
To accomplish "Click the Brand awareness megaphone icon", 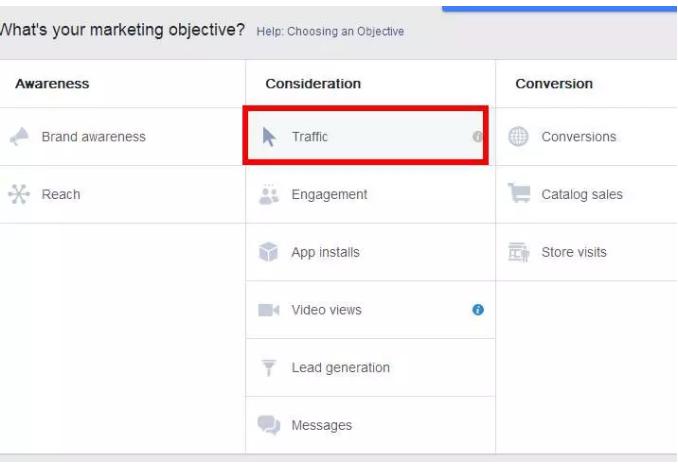I will (x=19, y=137).
